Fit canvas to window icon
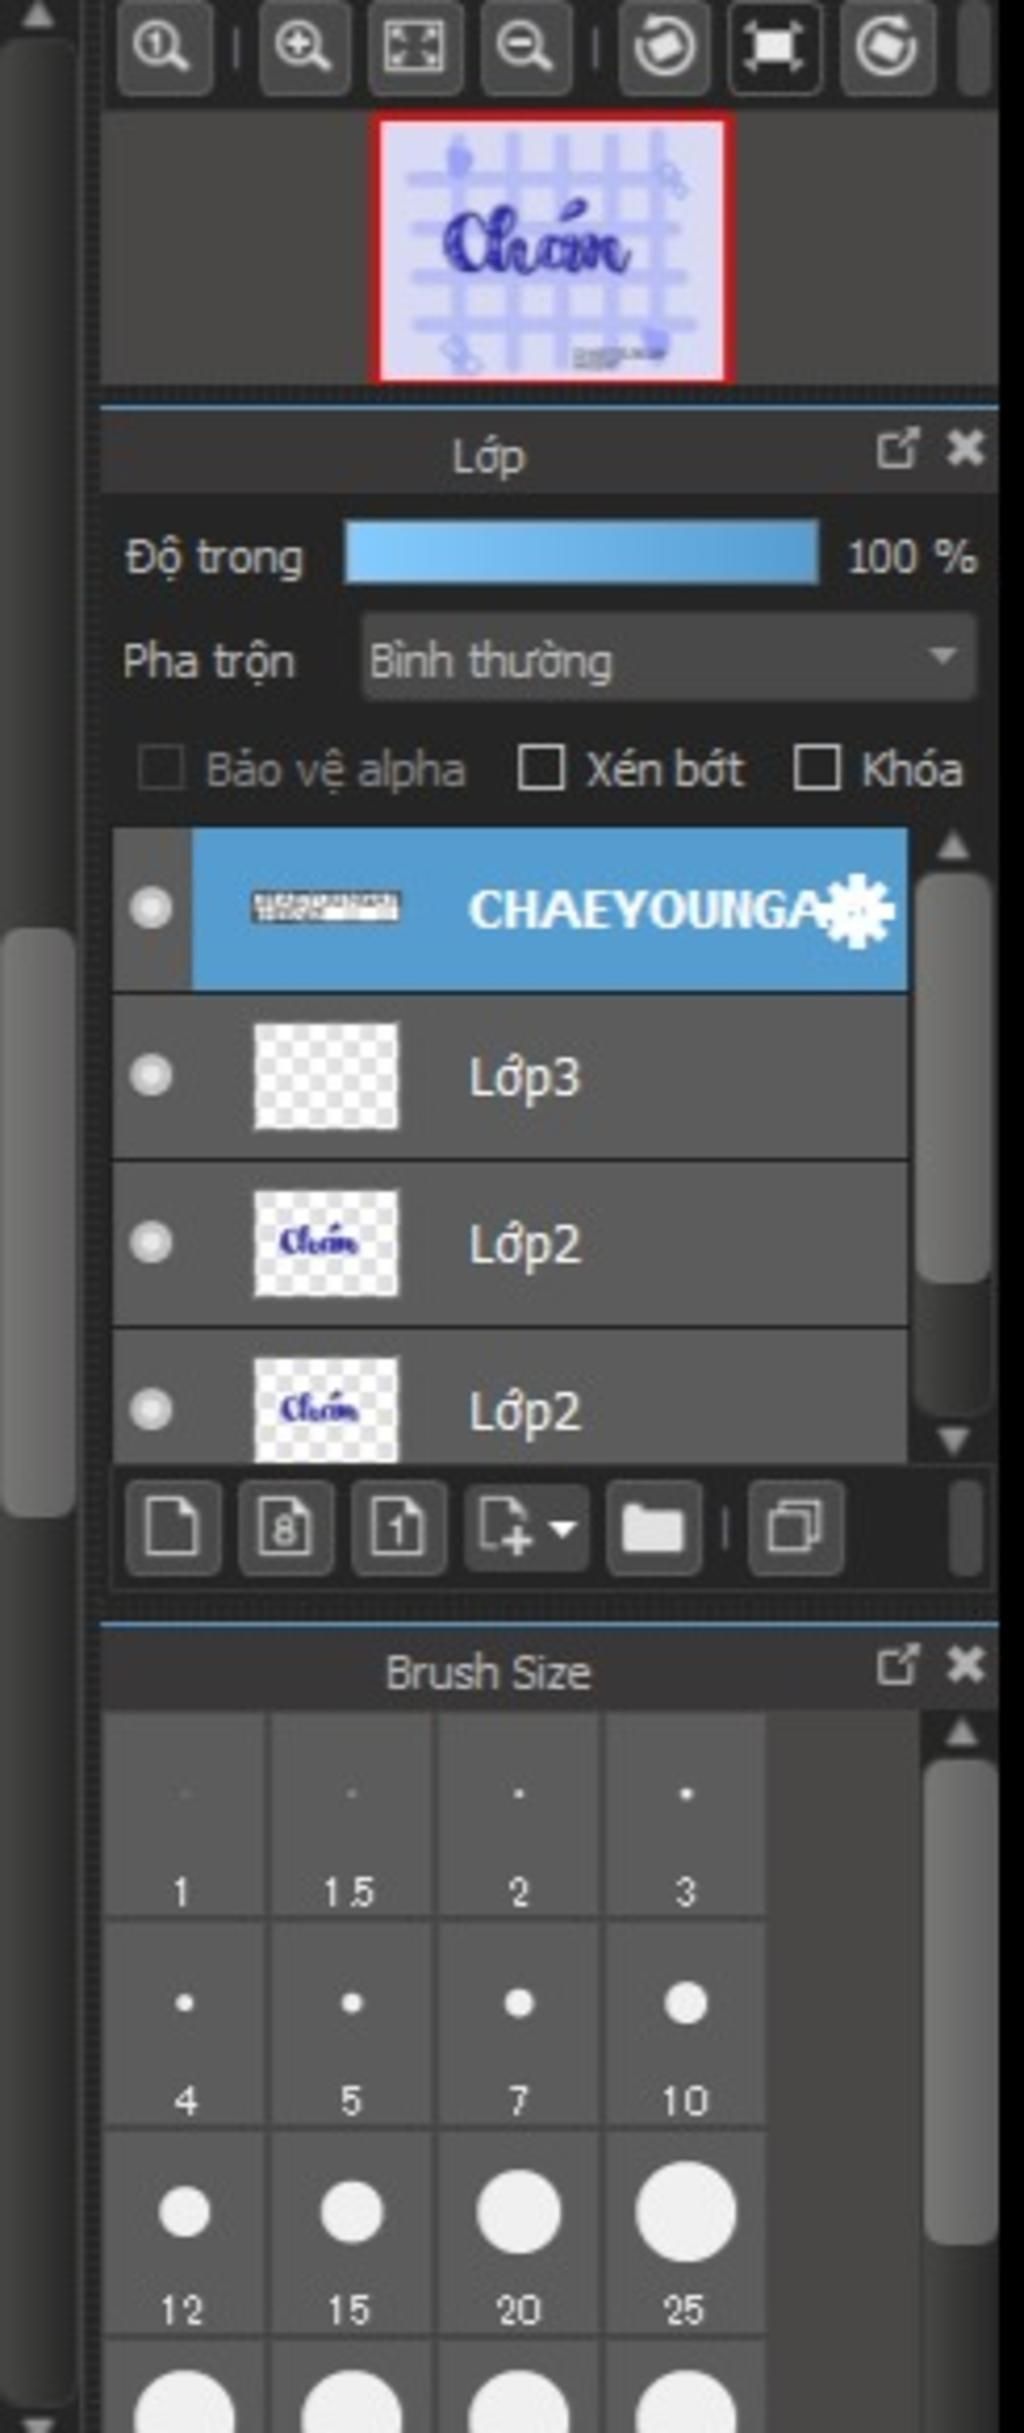The image size is (1024, 2433). (414, 46)
